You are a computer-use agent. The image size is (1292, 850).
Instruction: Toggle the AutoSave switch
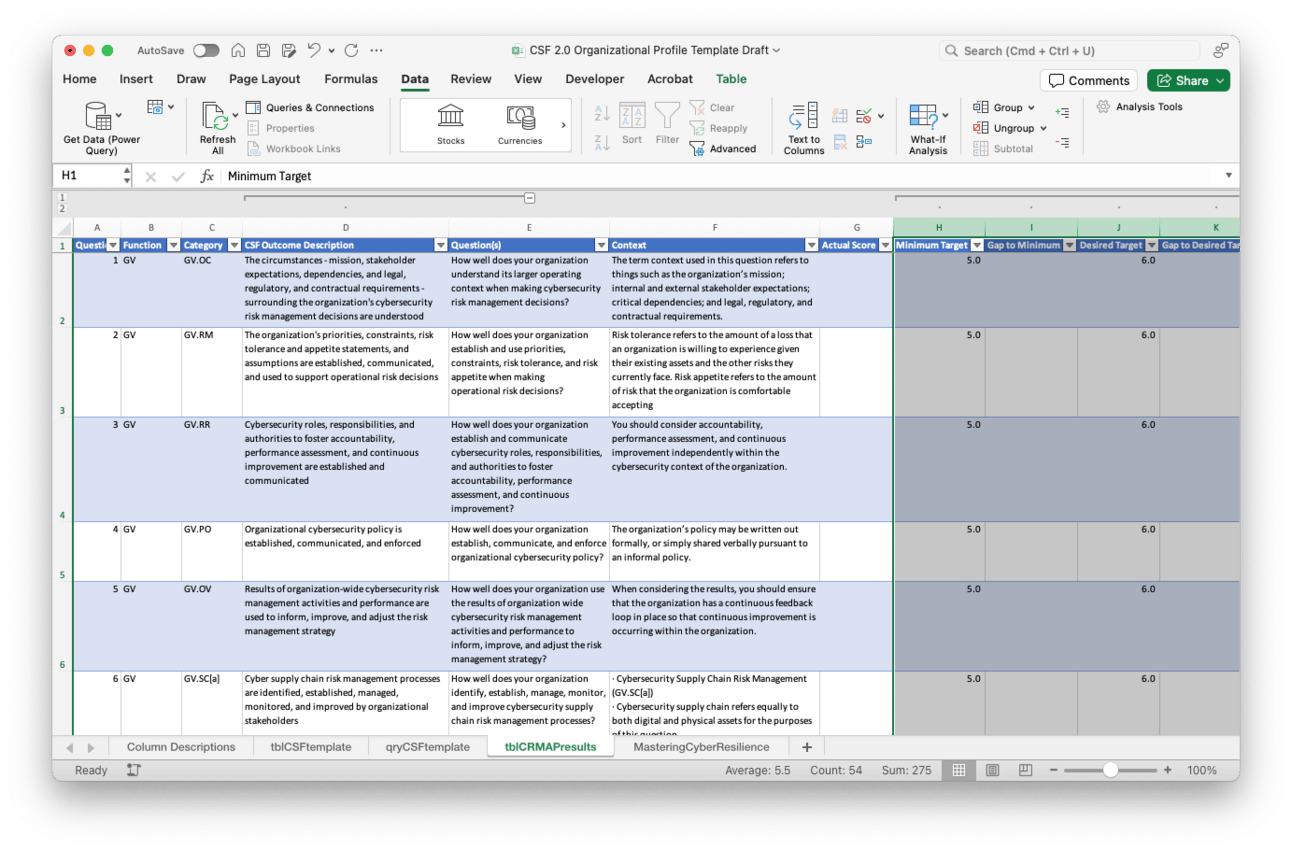pyautogui.click(x=206, y=50)
